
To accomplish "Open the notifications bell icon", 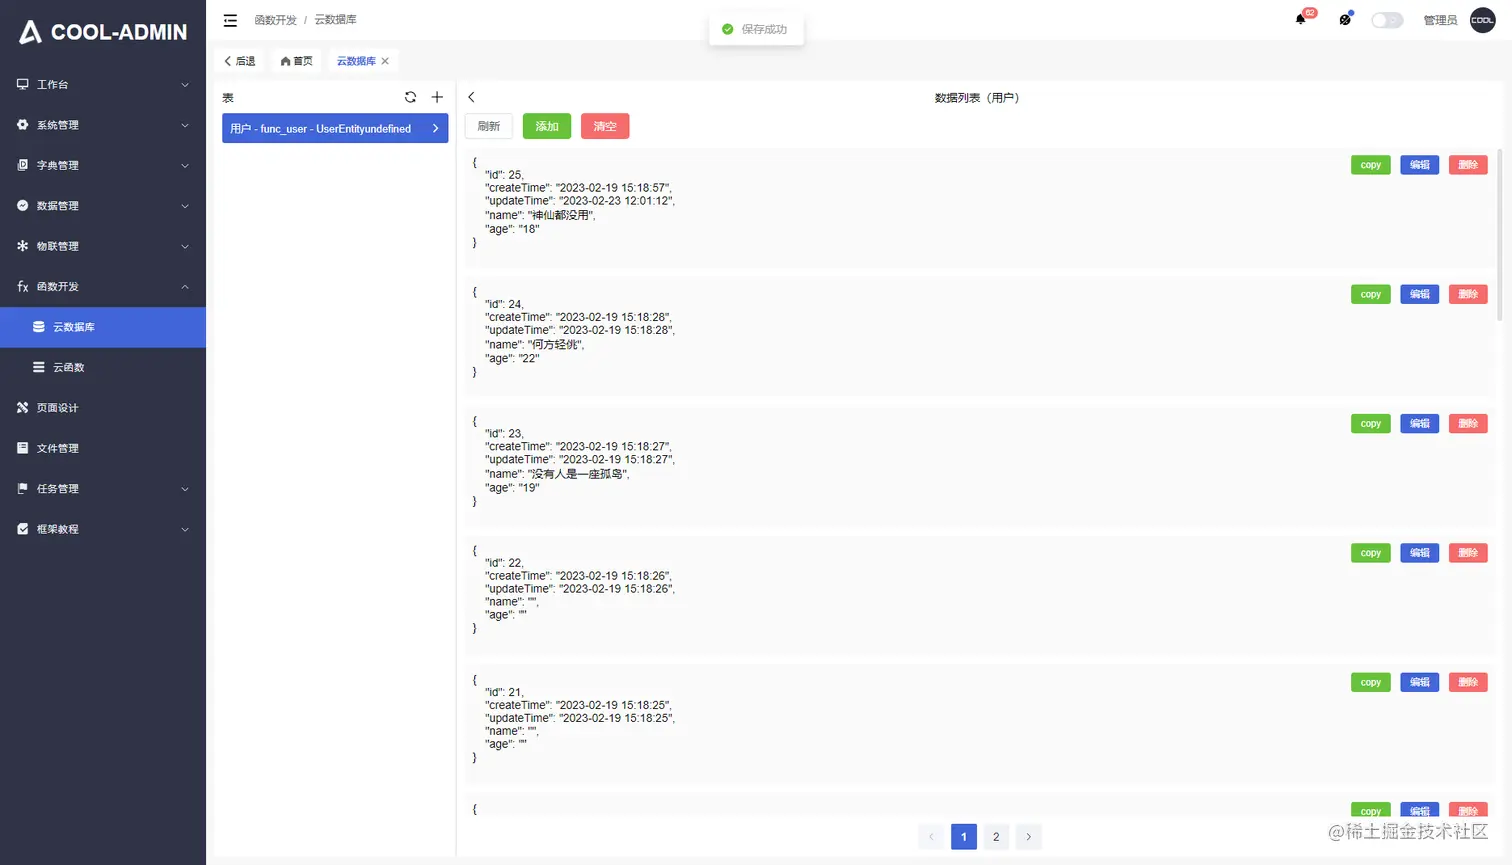I will [1301, 19].
